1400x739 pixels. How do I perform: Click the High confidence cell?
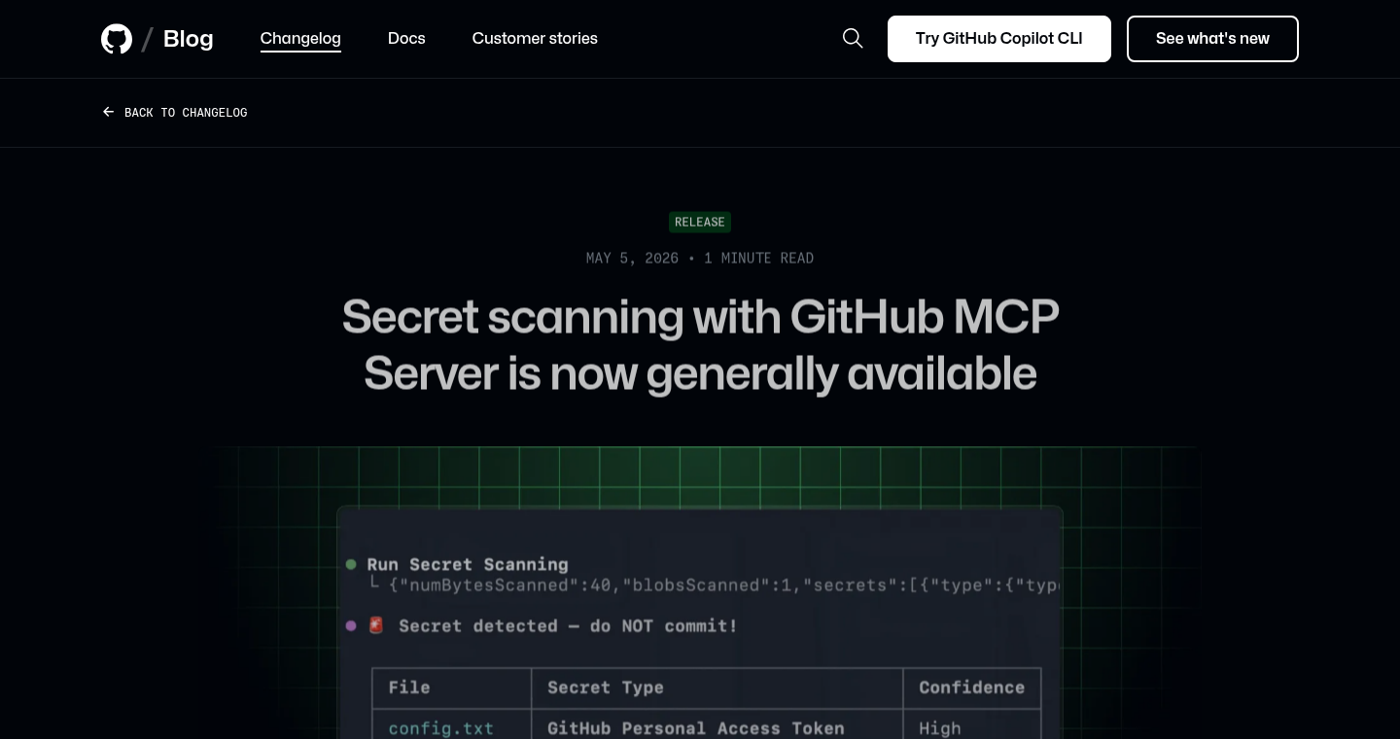940,728
